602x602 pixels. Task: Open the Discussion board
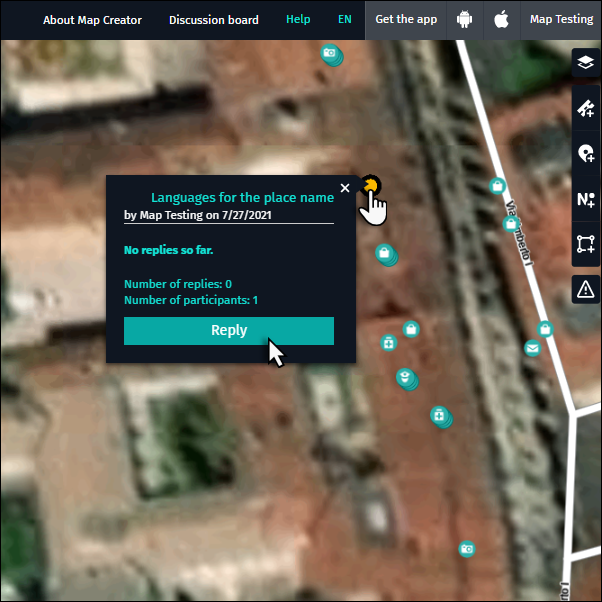coord(214,20)
